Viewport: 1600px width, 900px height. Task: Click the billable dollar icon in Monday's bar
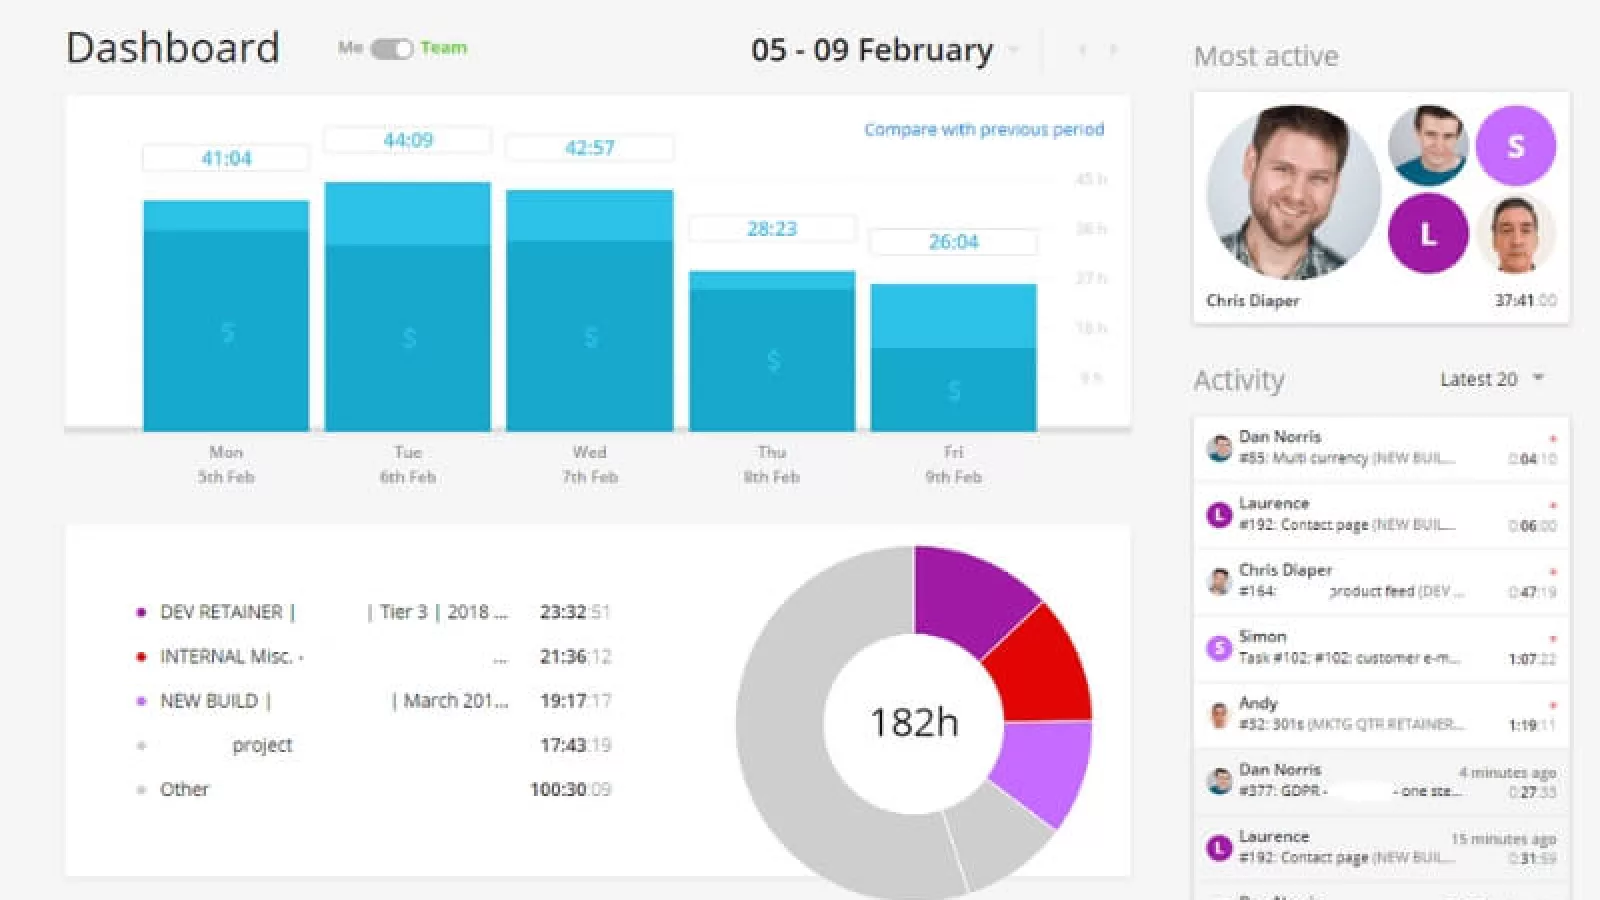tap(227, 332)
